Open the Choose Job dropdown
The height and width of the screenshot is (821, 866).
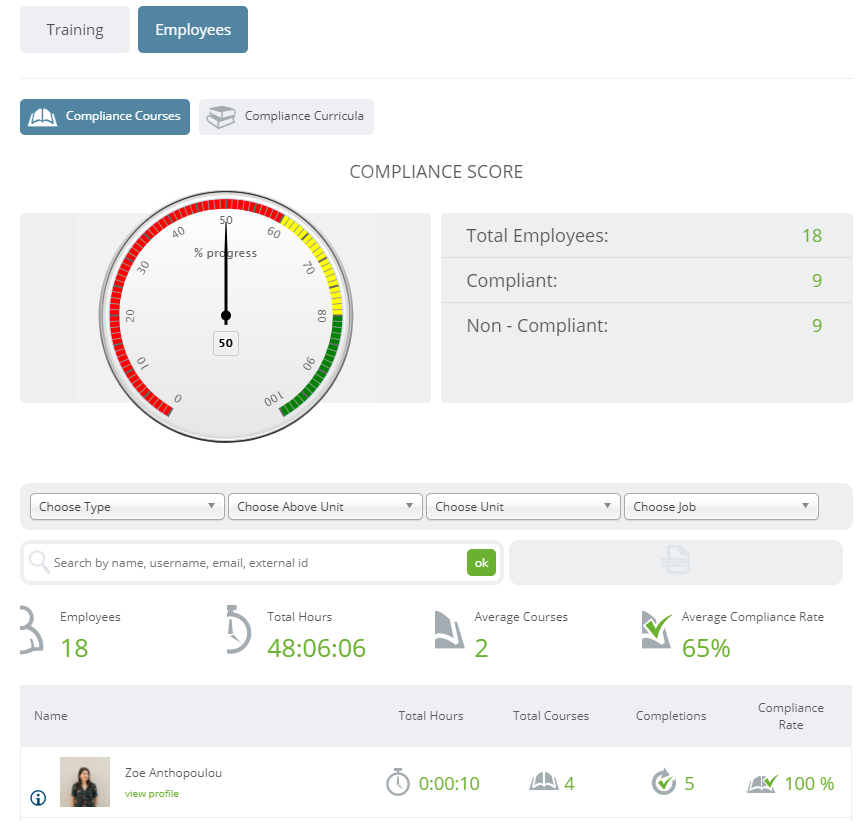coord(721,507)
